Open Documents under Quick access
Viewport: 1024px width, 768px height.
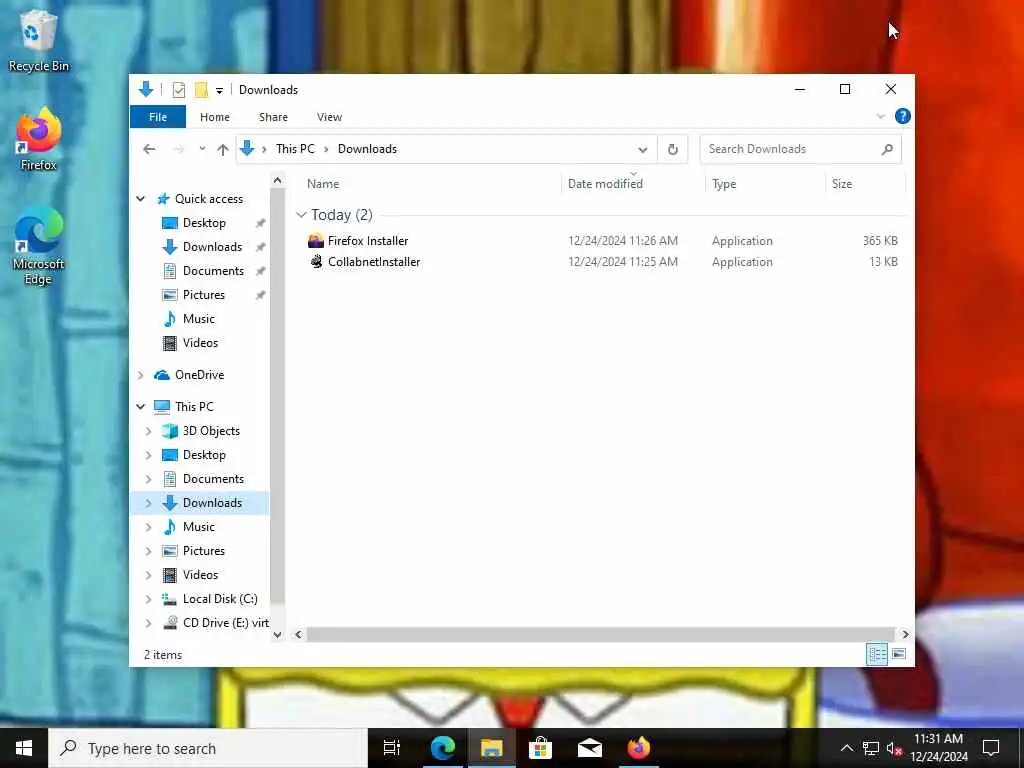(x=213, y=271)
